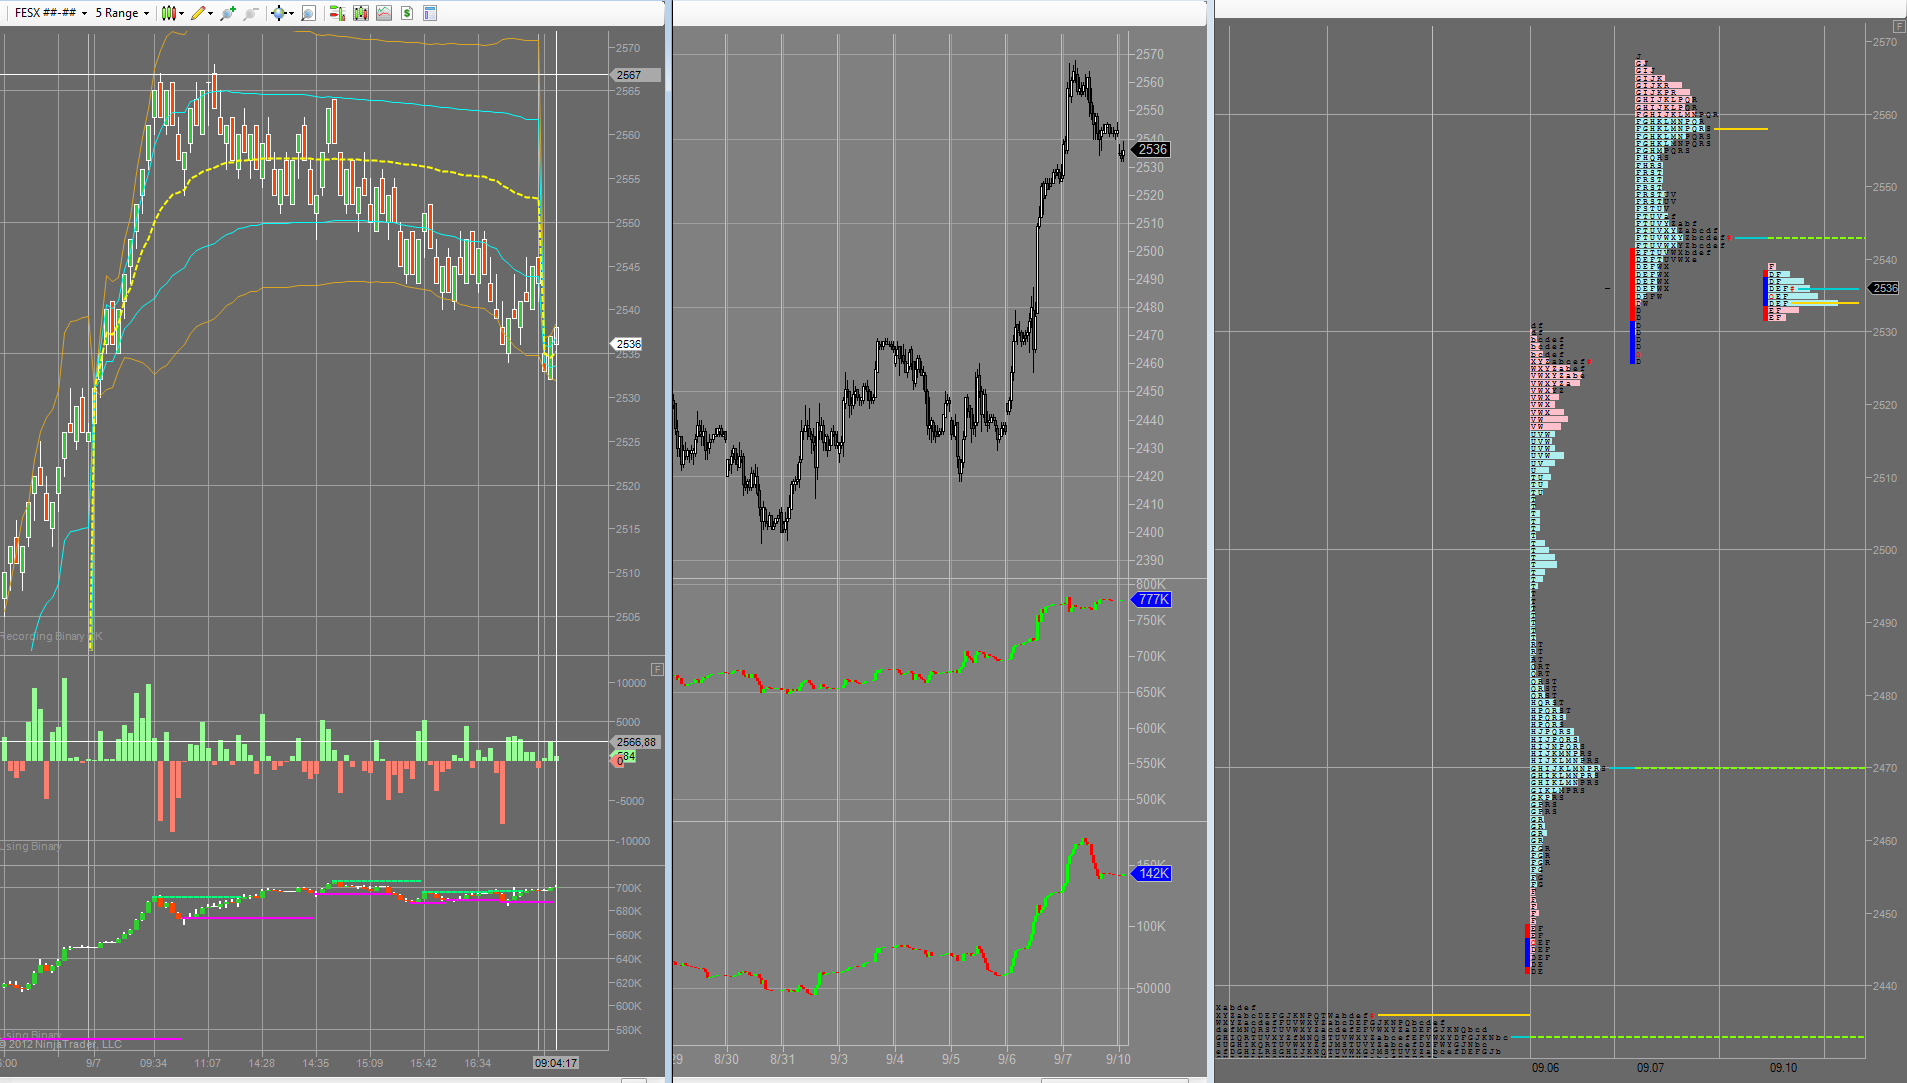Click the F button on the profile chart
The height and width of the screenshot is (1083, 1907).
[x=1899, y=26]
